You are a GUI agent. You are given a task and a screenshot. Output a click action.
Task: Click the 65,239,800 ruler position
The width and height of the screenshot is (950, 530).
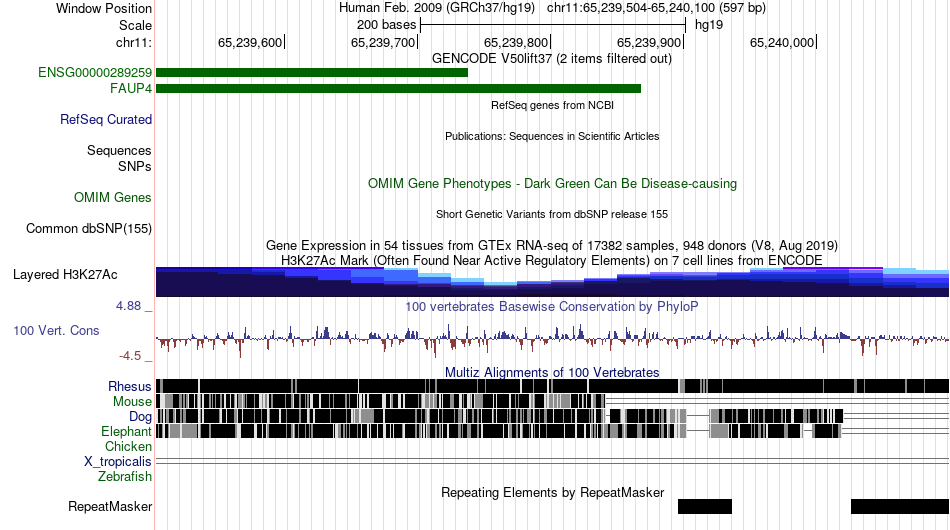pyautogui.click(x=516, y=42)
